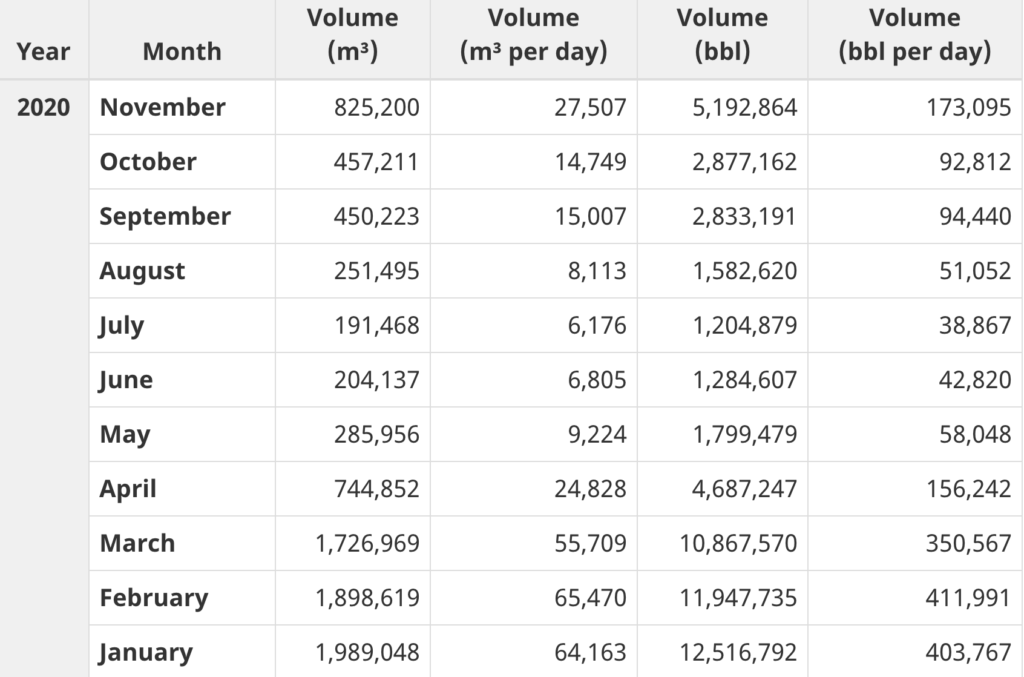Screen dimensions: 1024x677
Task: Click the Volume (m³ per day) header
Action: pyautogui.click(x=534, y=36)
